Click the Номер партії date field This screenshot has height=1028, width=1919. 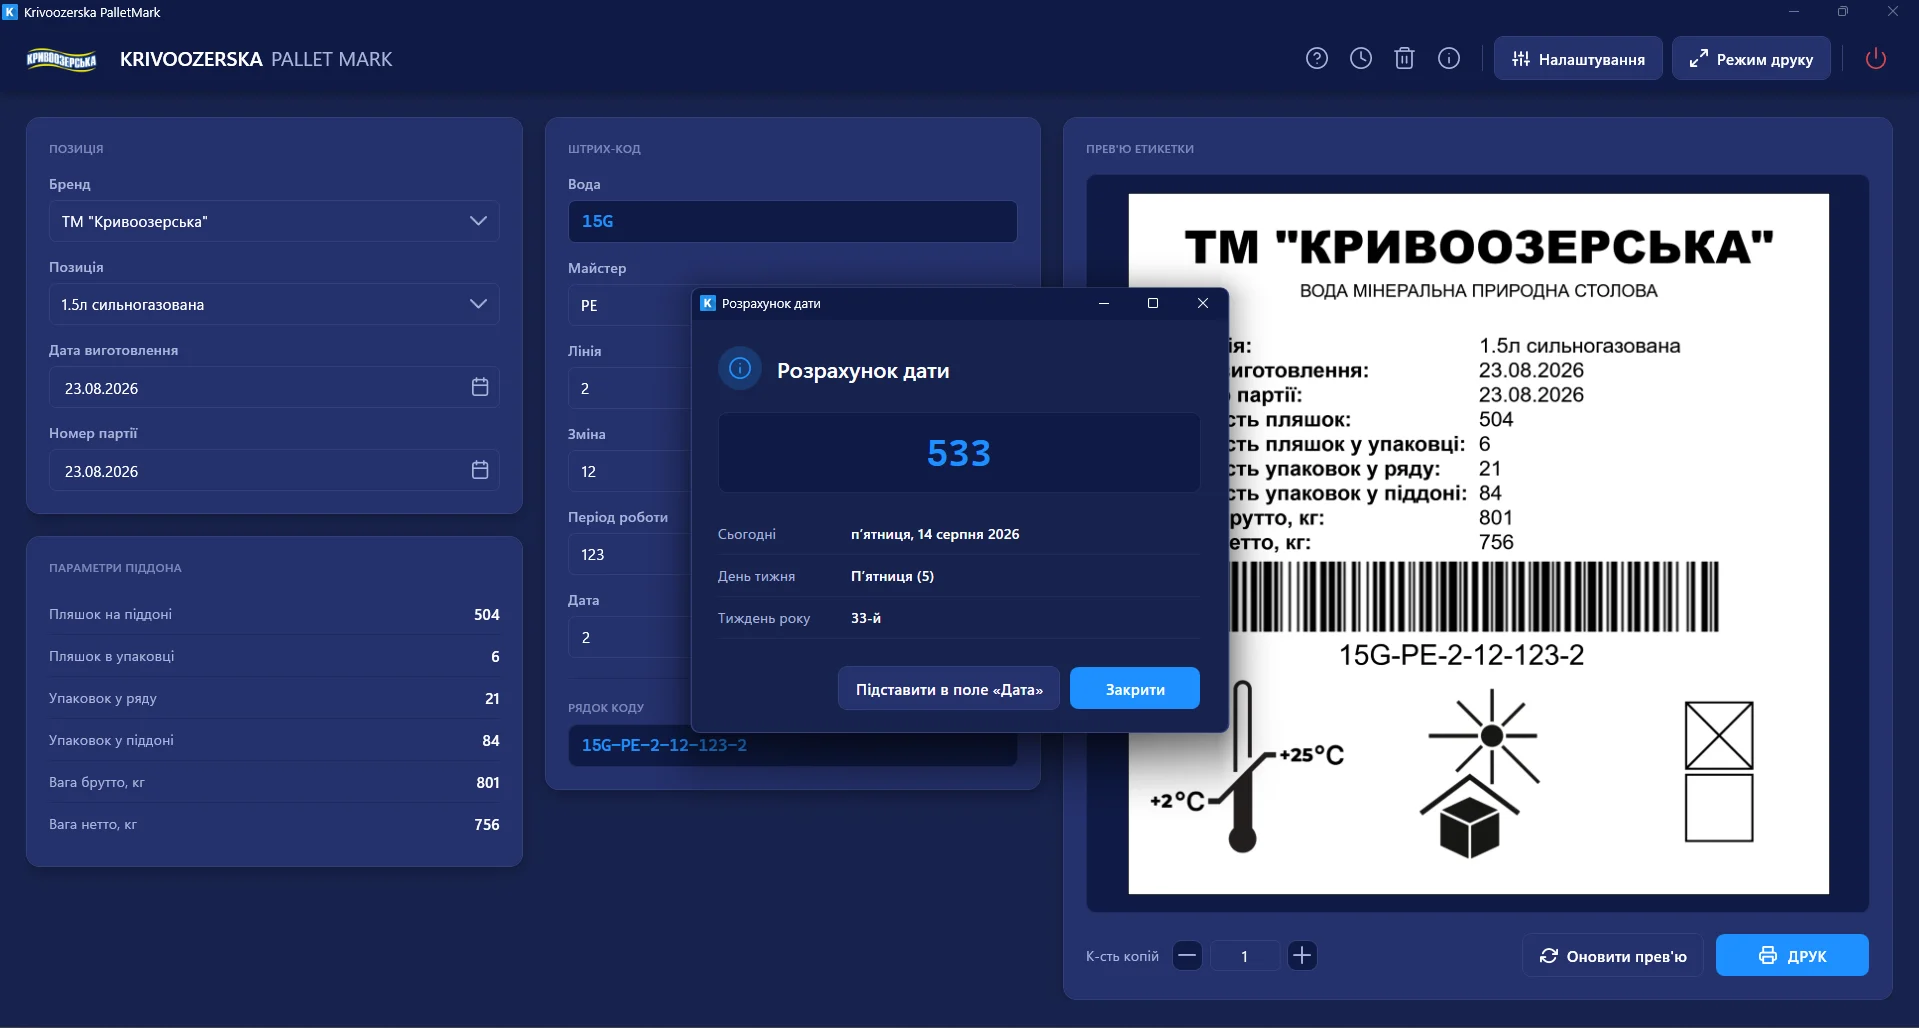tap(274, 470)
